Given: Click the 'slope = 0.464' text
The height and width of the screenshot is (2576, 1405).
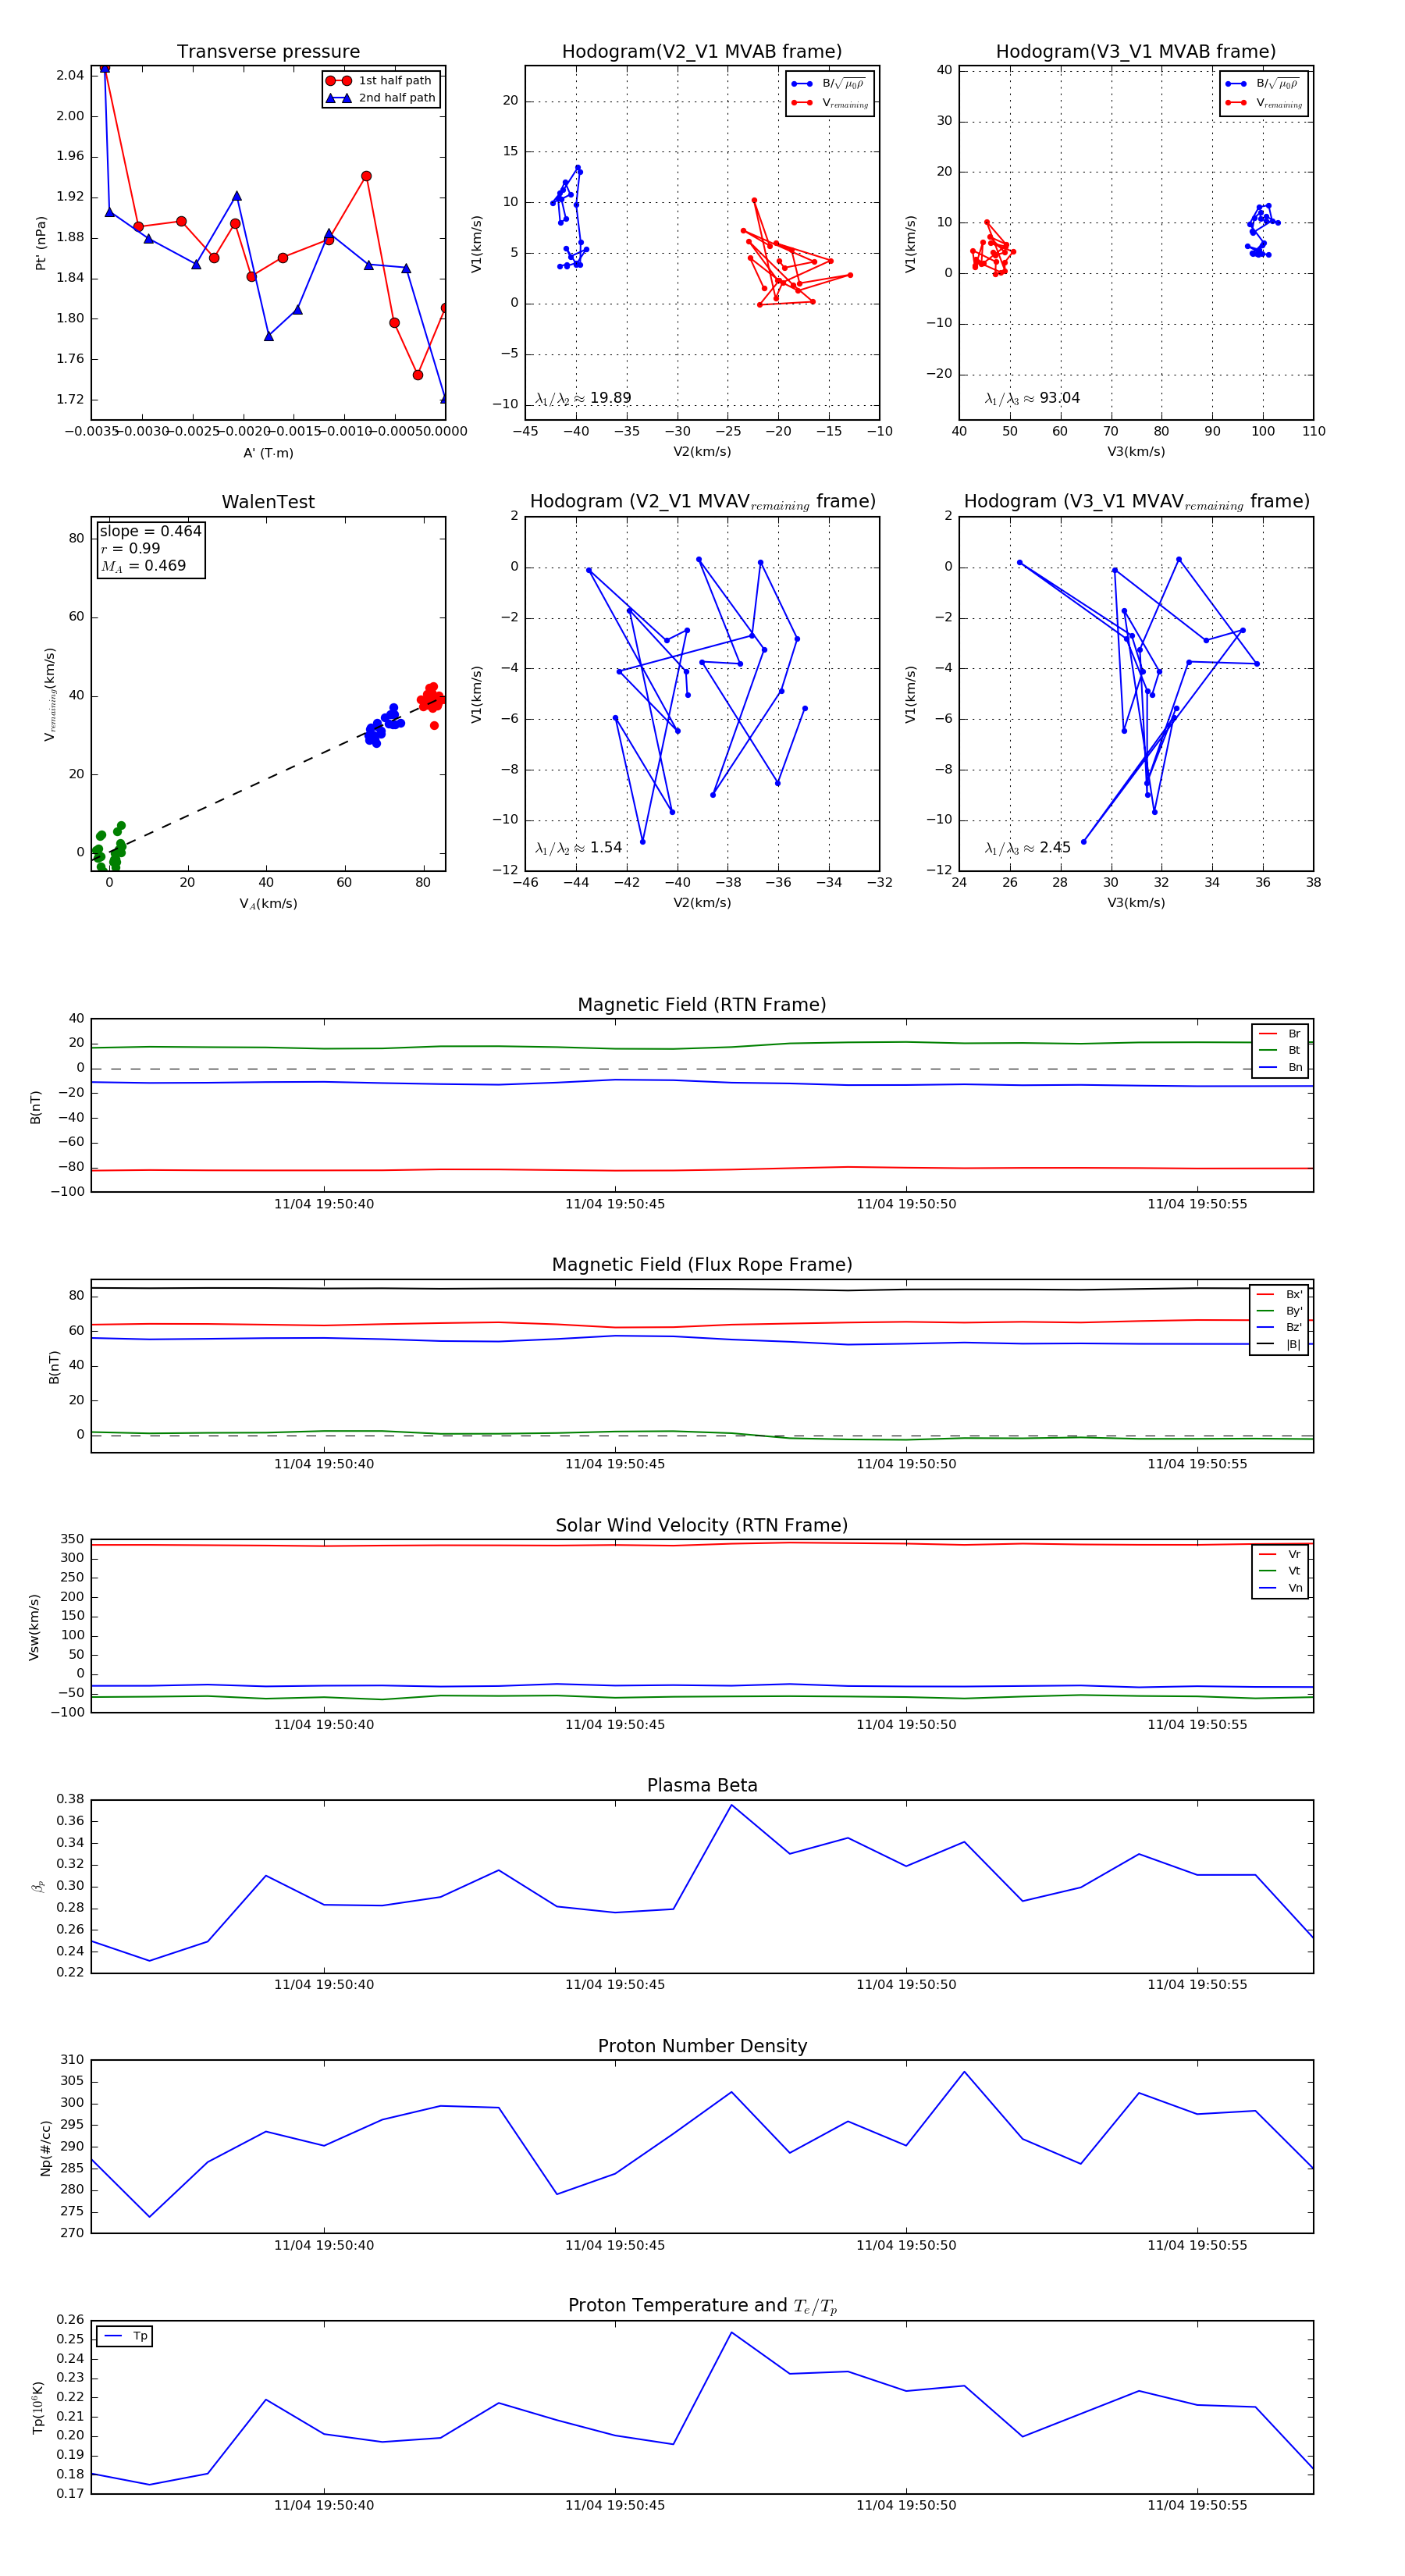Looking at the screenshot, I should (150, 531).
